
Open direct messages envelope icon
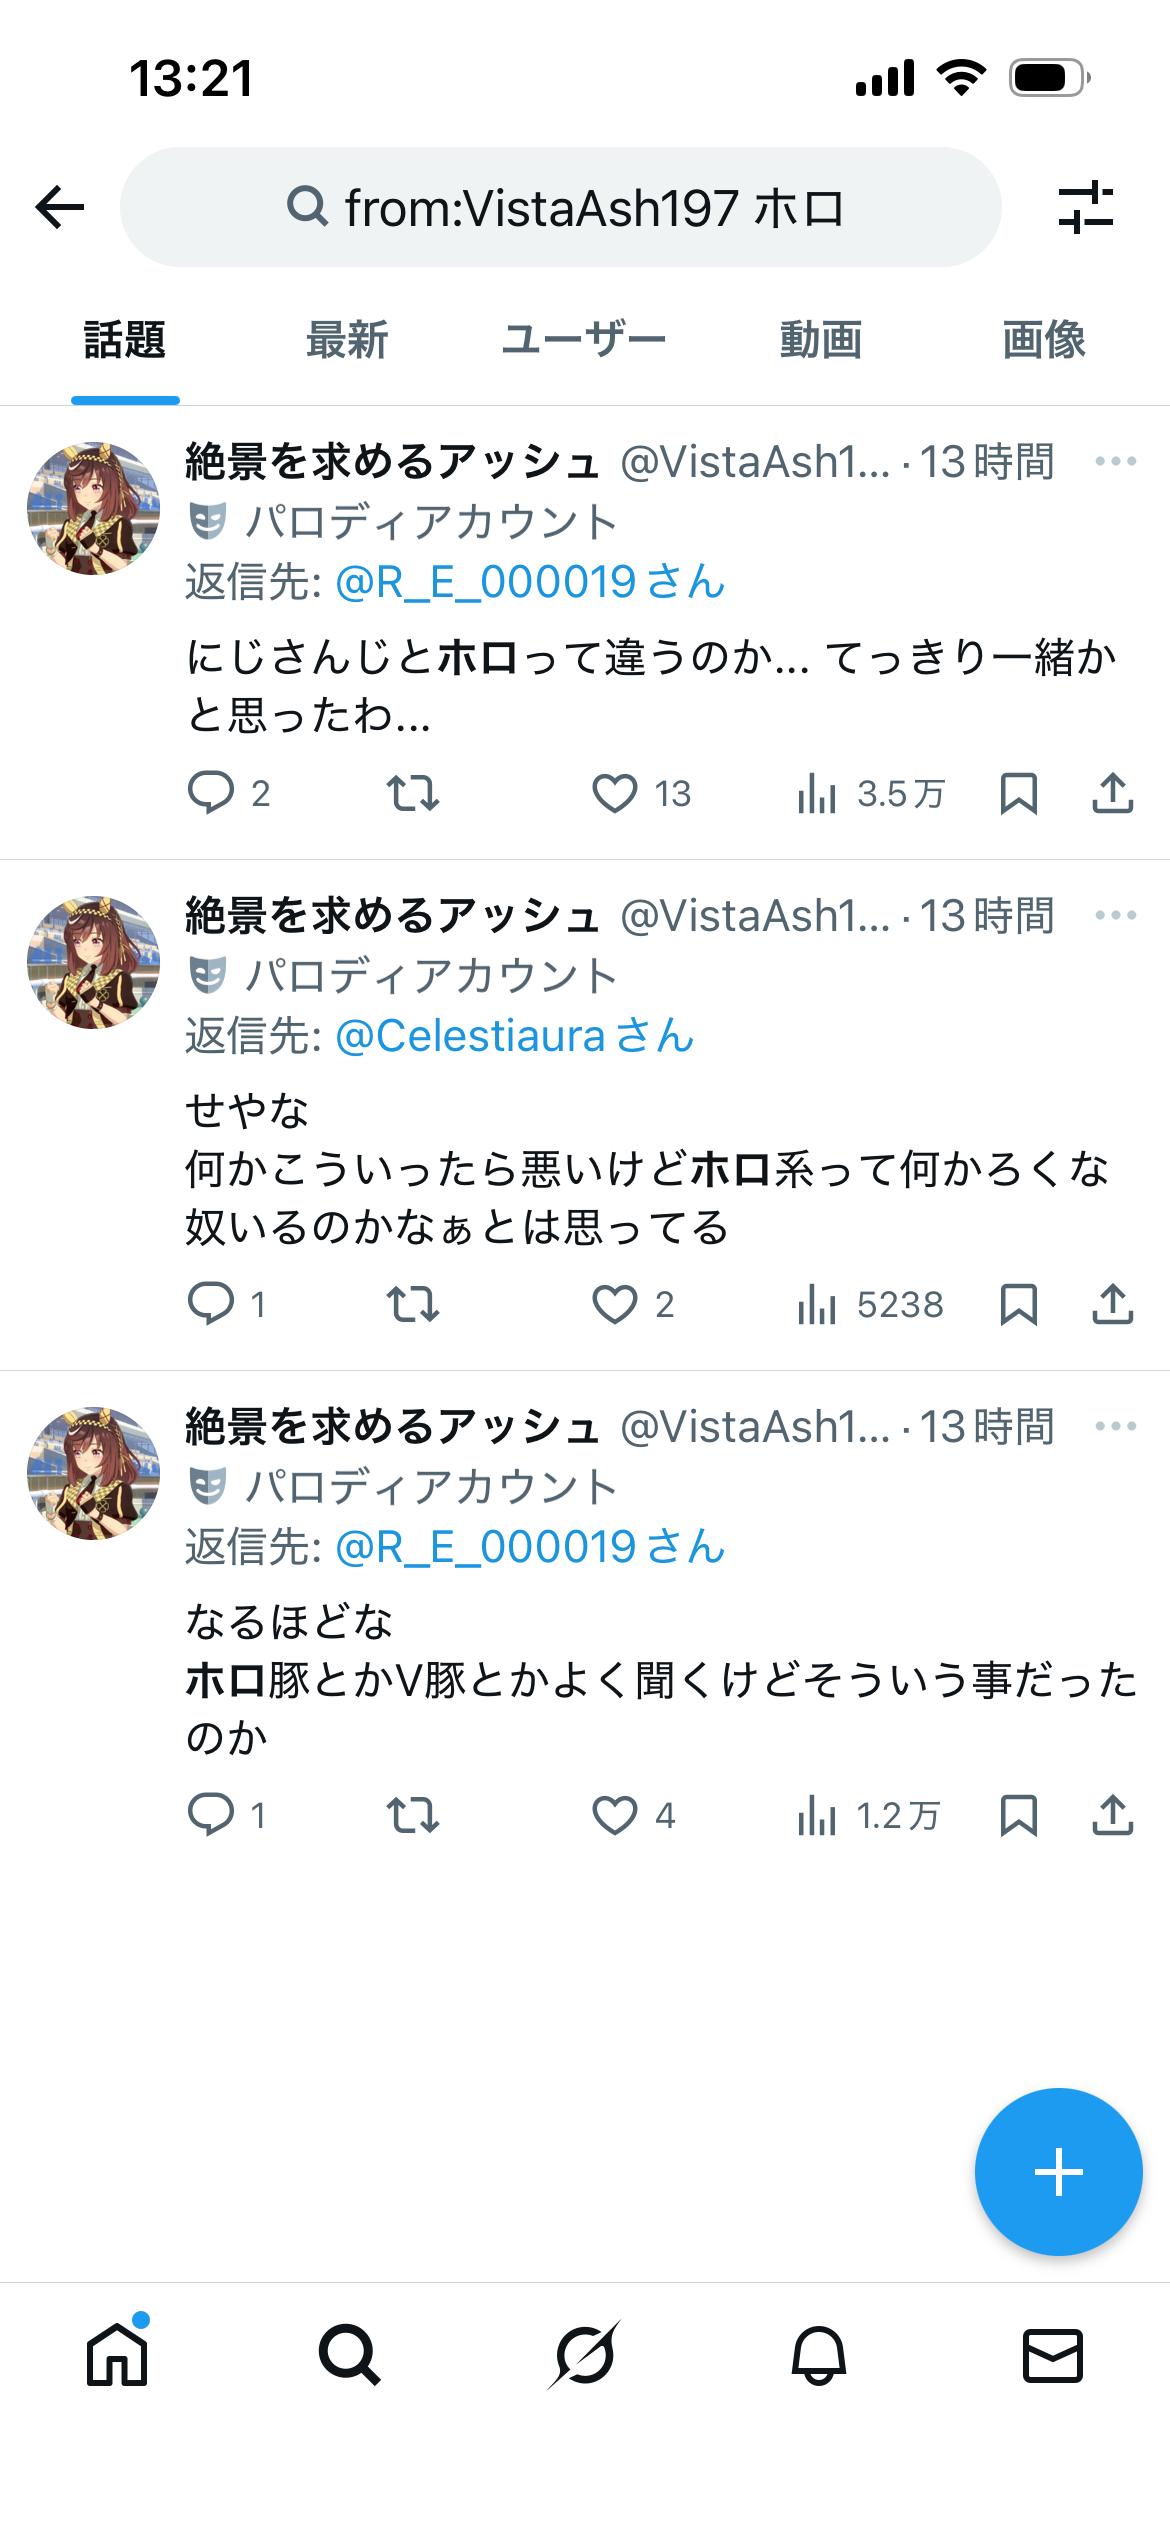point(1053,2355)
